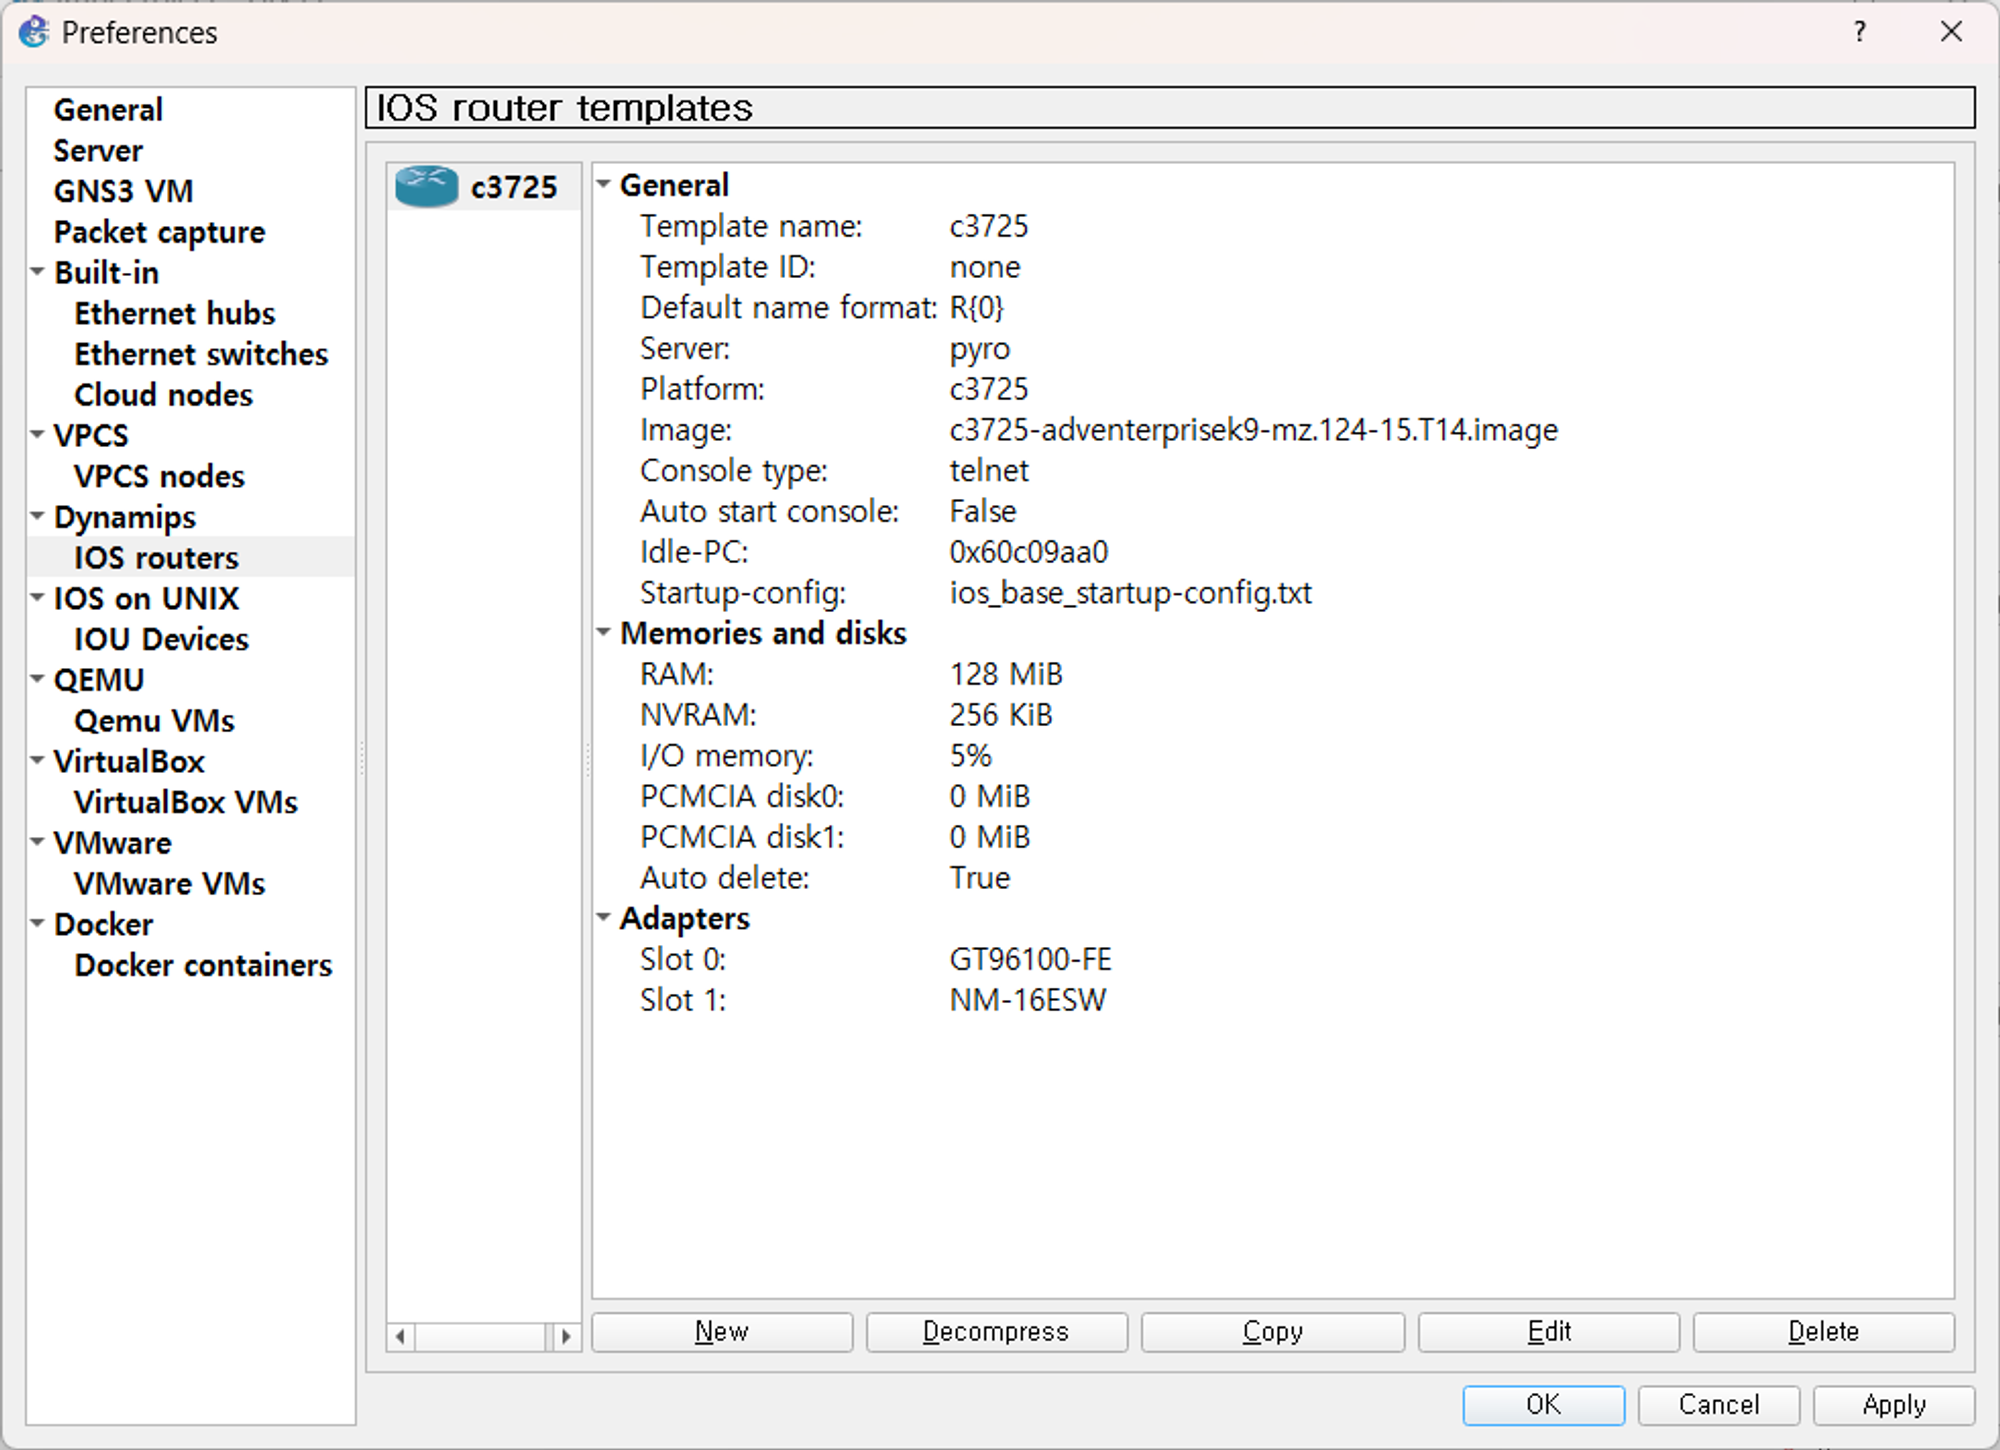Collapse the IOS on UNIX section
Image resolution: width=2000 pixels, height=1450 pixels.
click(38, 598)
